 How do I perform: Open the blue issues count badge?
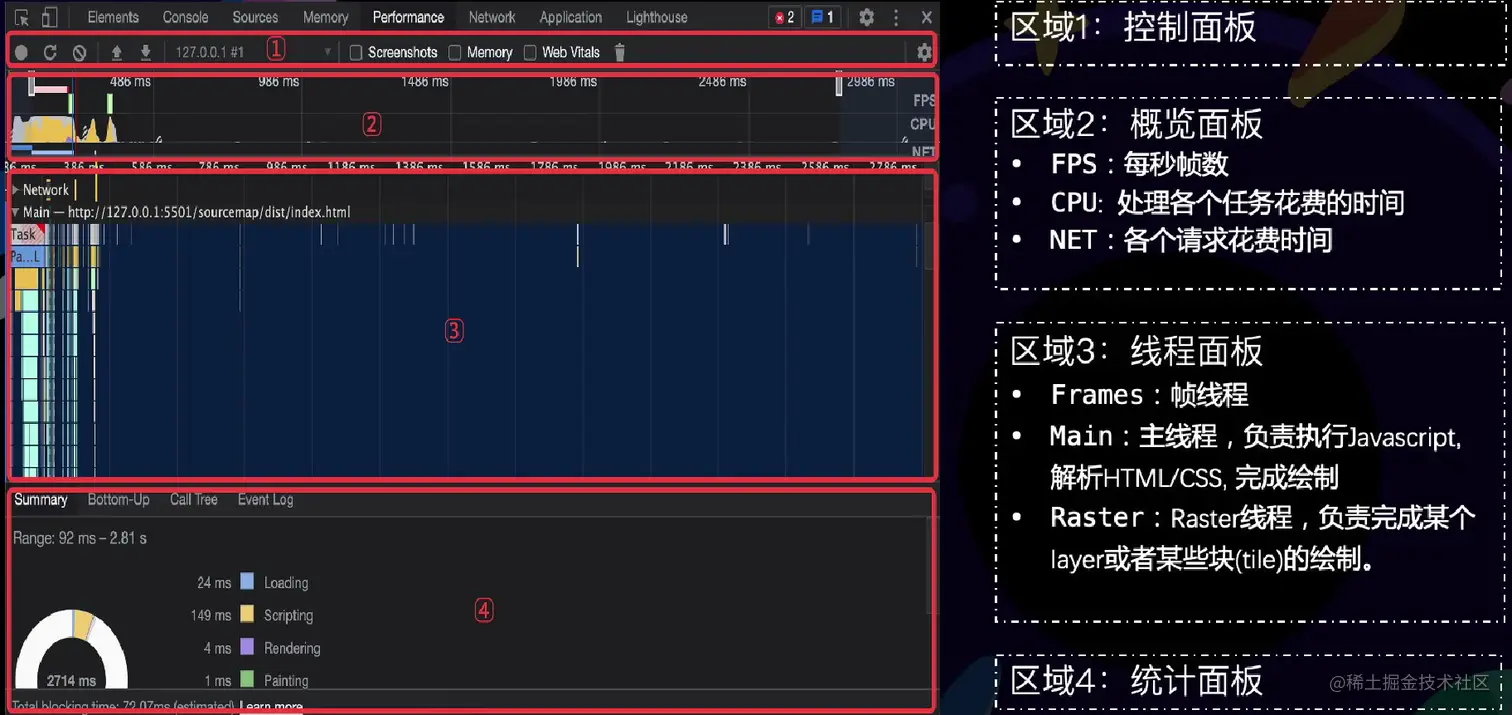824,17
